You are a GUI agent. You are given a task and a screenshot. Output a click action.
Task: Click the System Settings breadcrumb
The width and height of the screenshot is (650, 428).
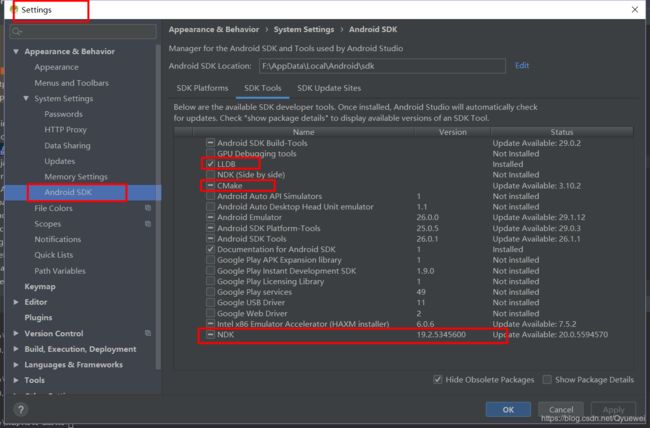pos(304,29)
